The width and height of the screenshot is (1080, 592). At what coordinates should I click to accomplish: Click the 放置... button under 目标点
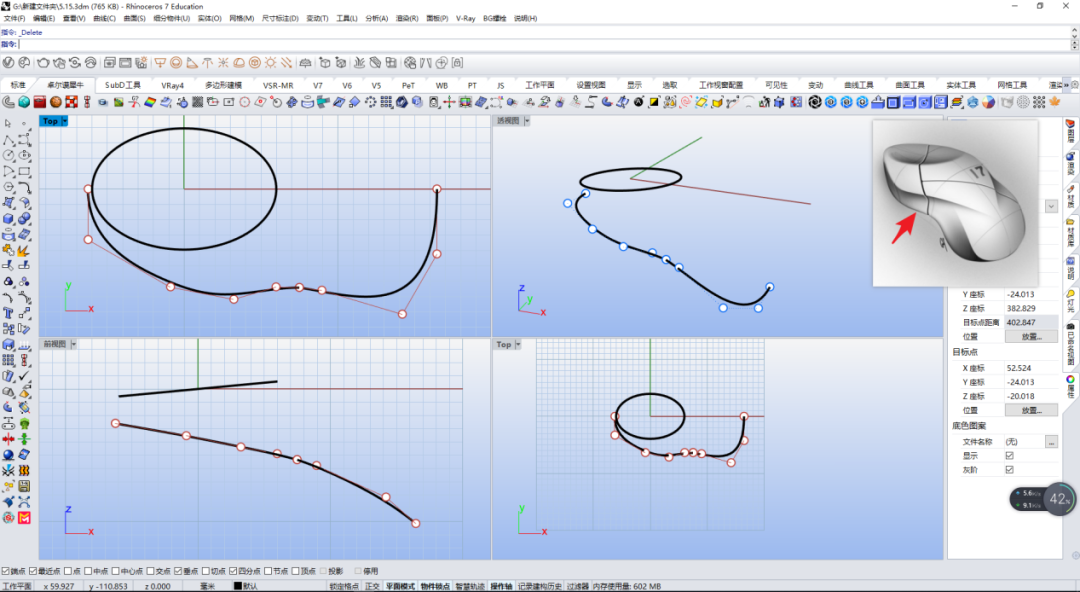tap(1031, 410)
